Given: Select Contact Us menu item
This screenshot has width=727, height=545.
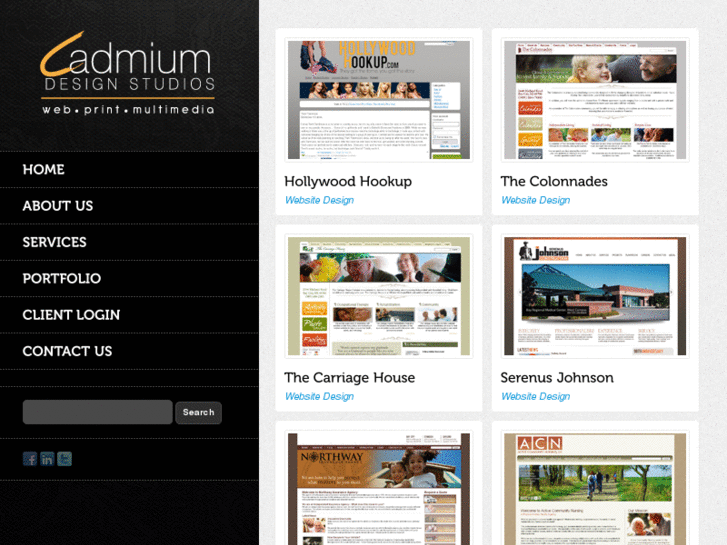Looking at the screenshot, I should pyautogui.click(x=67, y=351).
